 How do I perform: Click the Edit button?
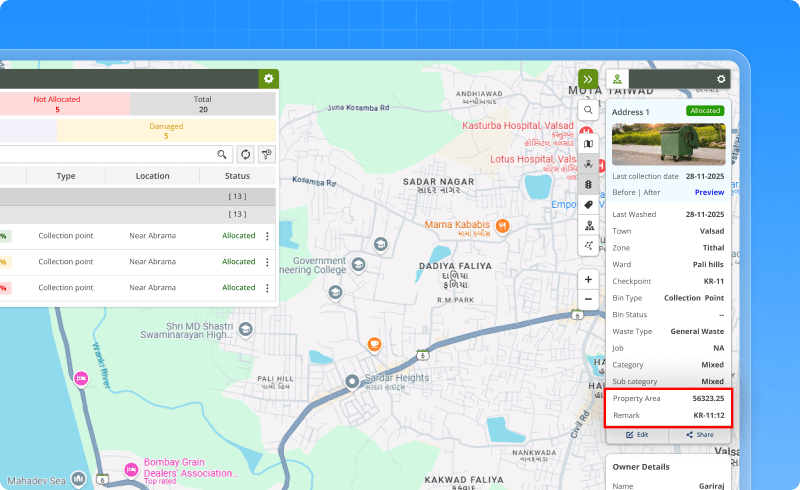click(x=636, y=435)
